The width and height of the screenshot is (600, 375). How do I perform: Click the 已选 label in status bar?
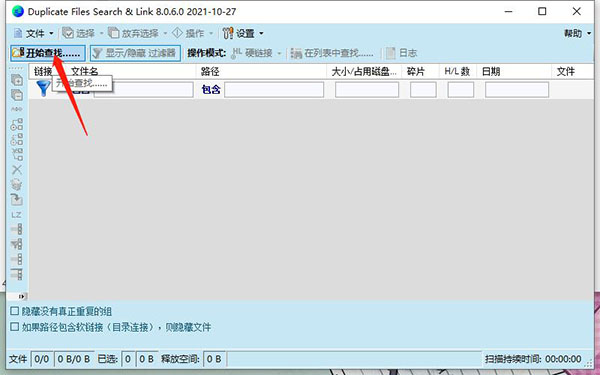click(x=108, y=359)
